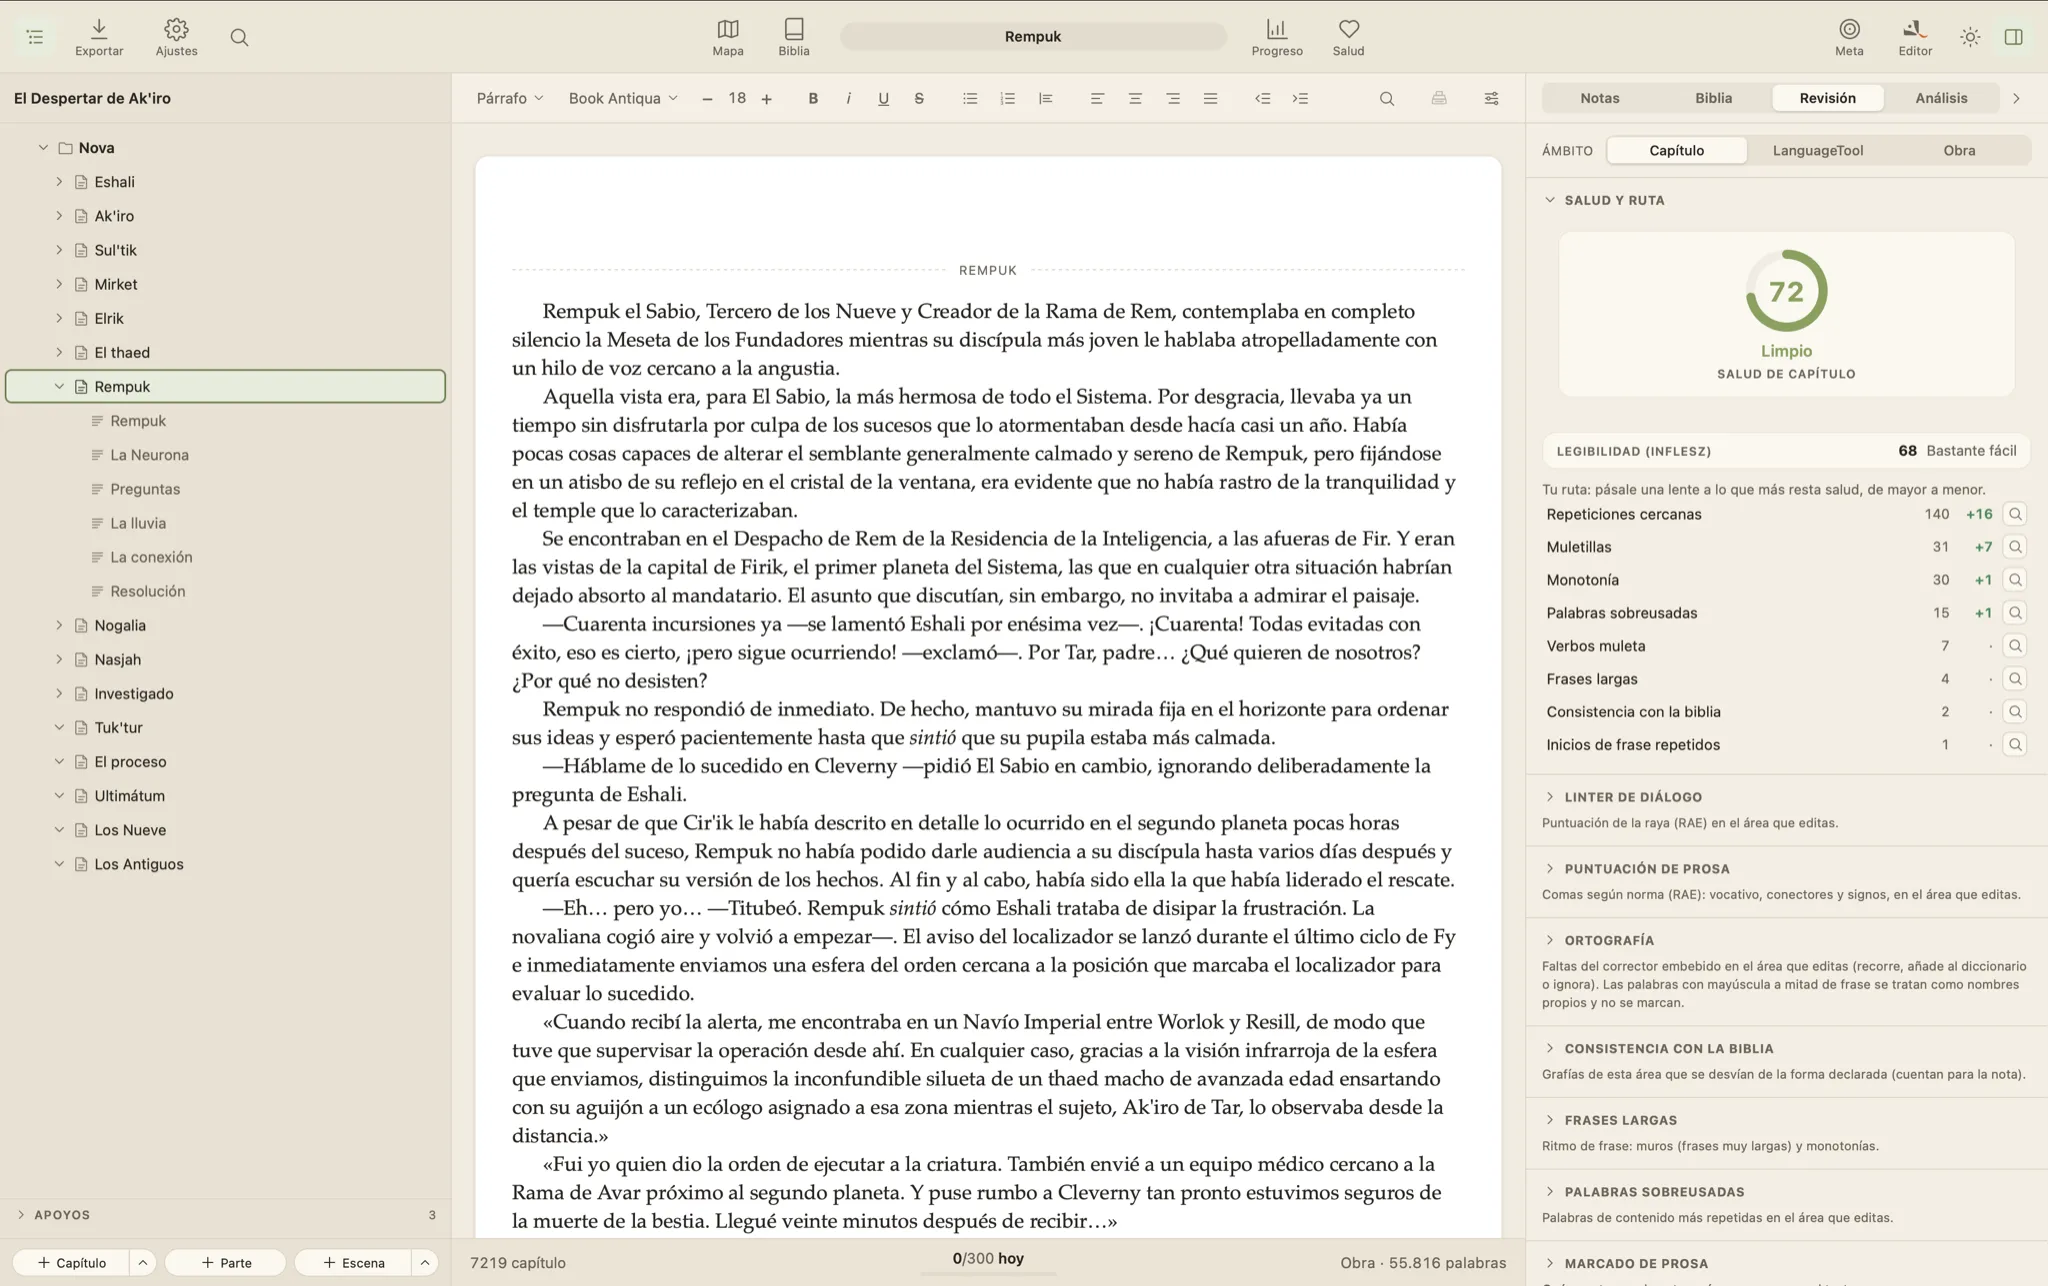Viewport: 2048px width, 1286px height.
Task: Inspect Repeticiones cercanas with magnifier
Action: tap(2015, 514)
